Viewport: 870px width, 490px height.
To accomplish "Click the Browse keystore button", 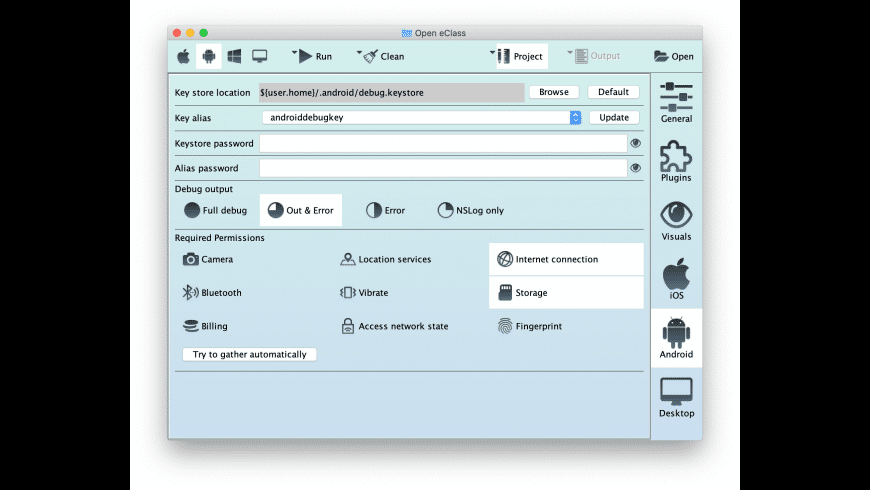I will pyautogui.click(x=554, y=92).
